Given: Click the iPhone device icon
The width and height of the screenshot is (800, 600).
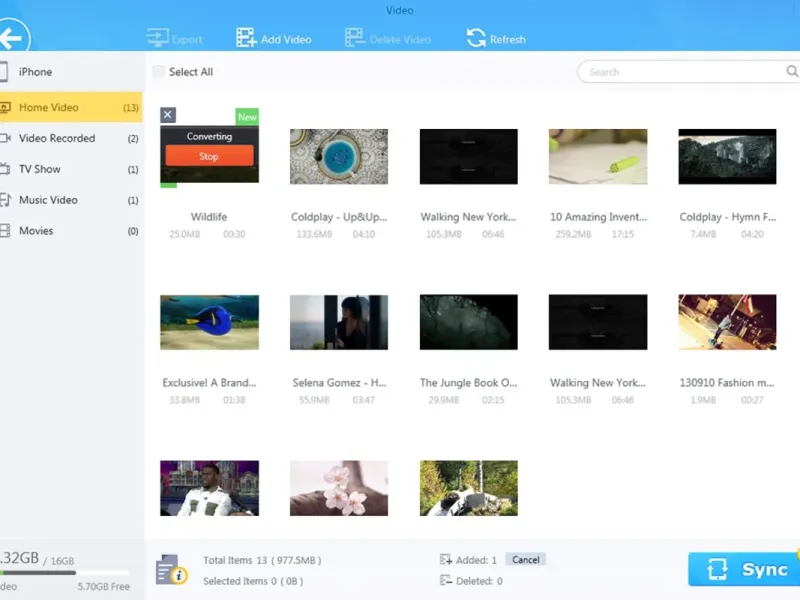Looking at the screenshot, I should [x=4, y=71].
